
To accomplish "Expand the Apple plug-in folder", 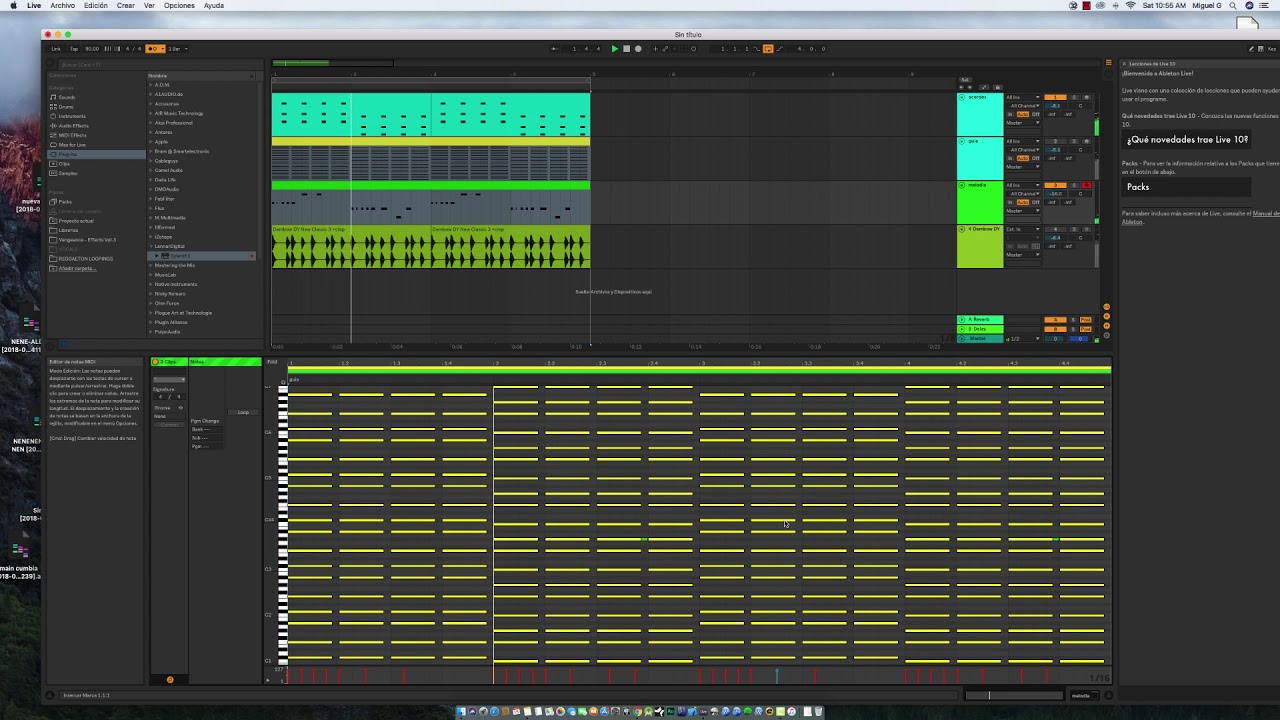I will [151, 142].
